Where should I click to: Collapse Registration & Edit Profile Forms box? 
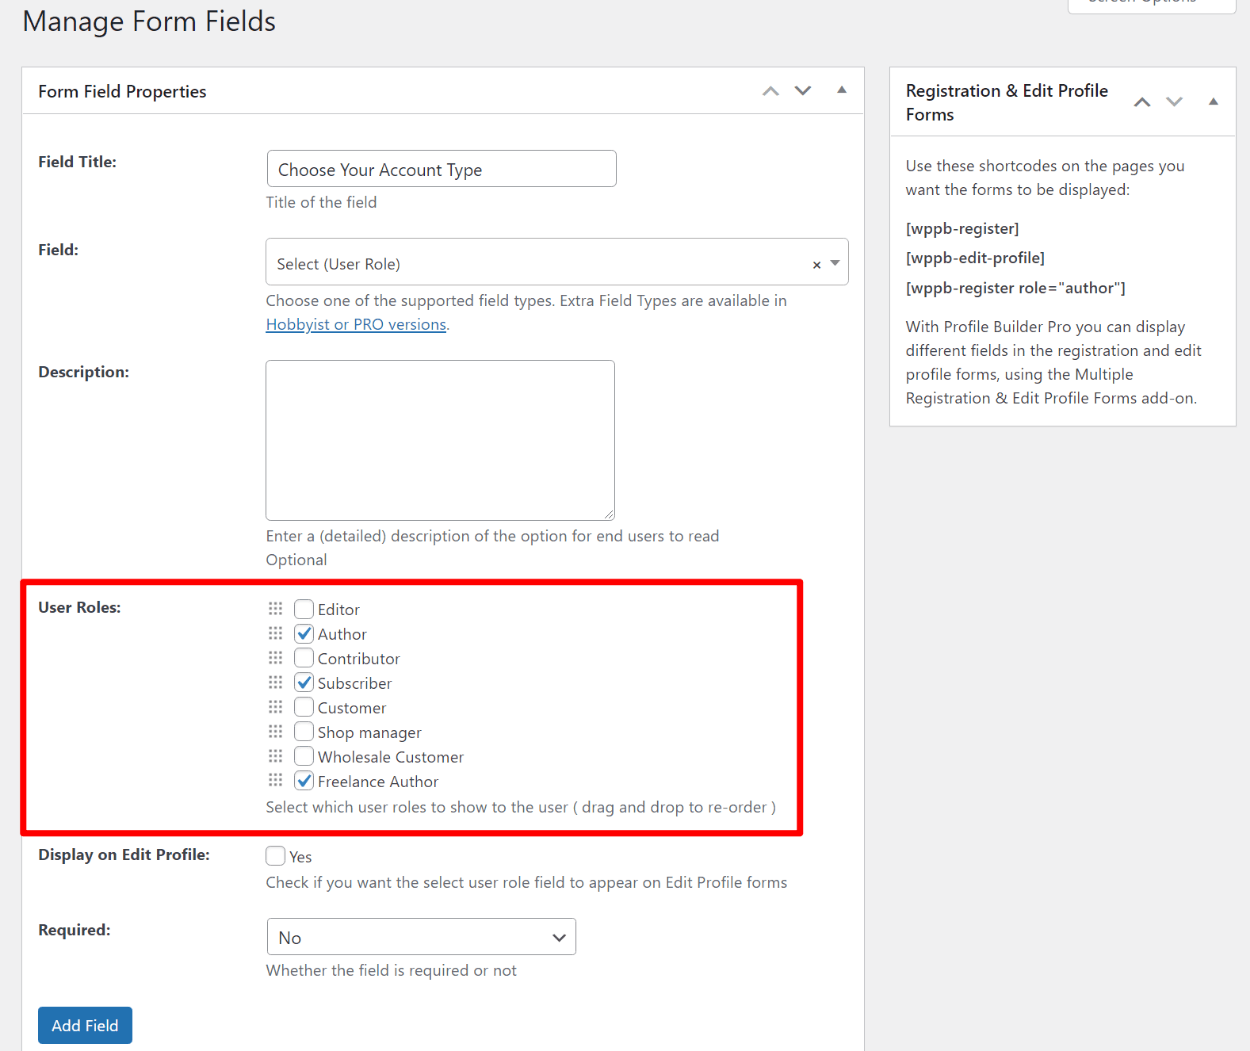coord(1213,102)
